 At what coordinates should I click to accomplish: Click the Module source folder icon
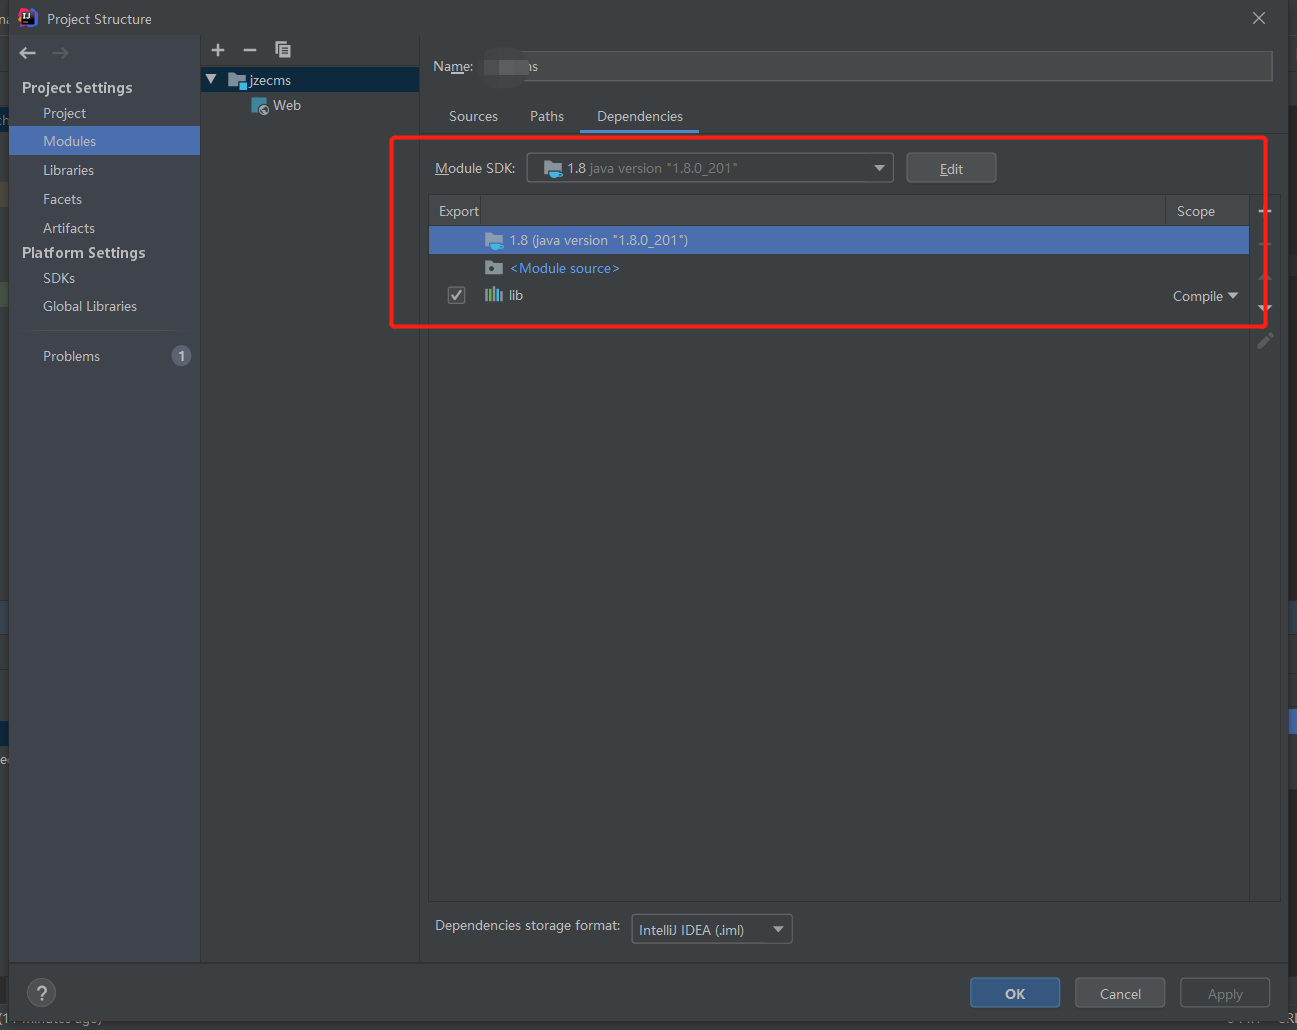494,267
